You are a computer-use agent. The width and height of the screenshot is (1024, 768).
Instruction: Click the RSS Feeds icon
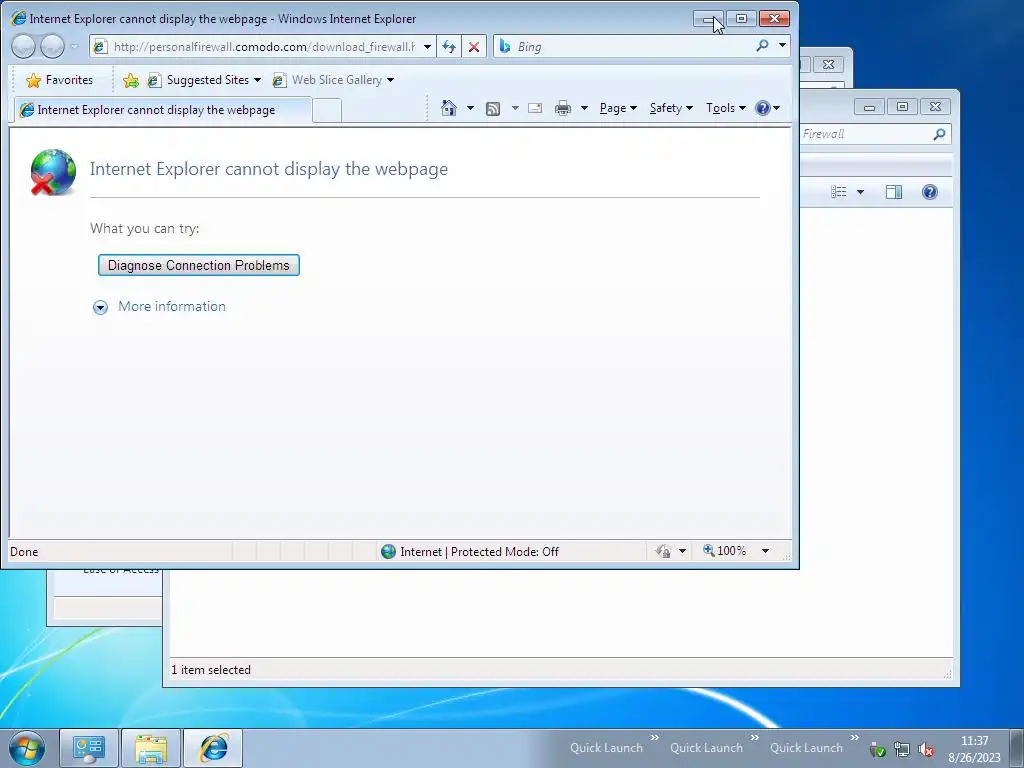tap(493, 108)
